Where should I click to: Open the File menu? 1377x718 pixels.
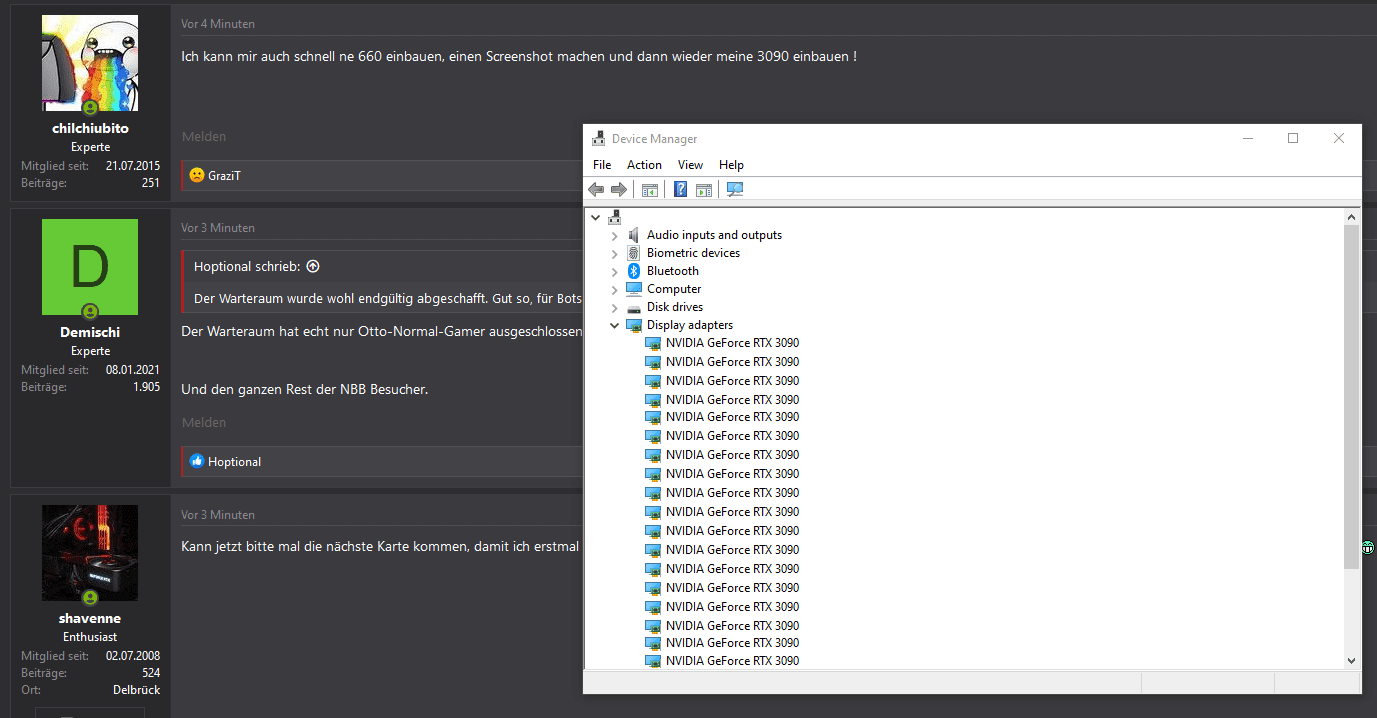[x=602, y=165]
